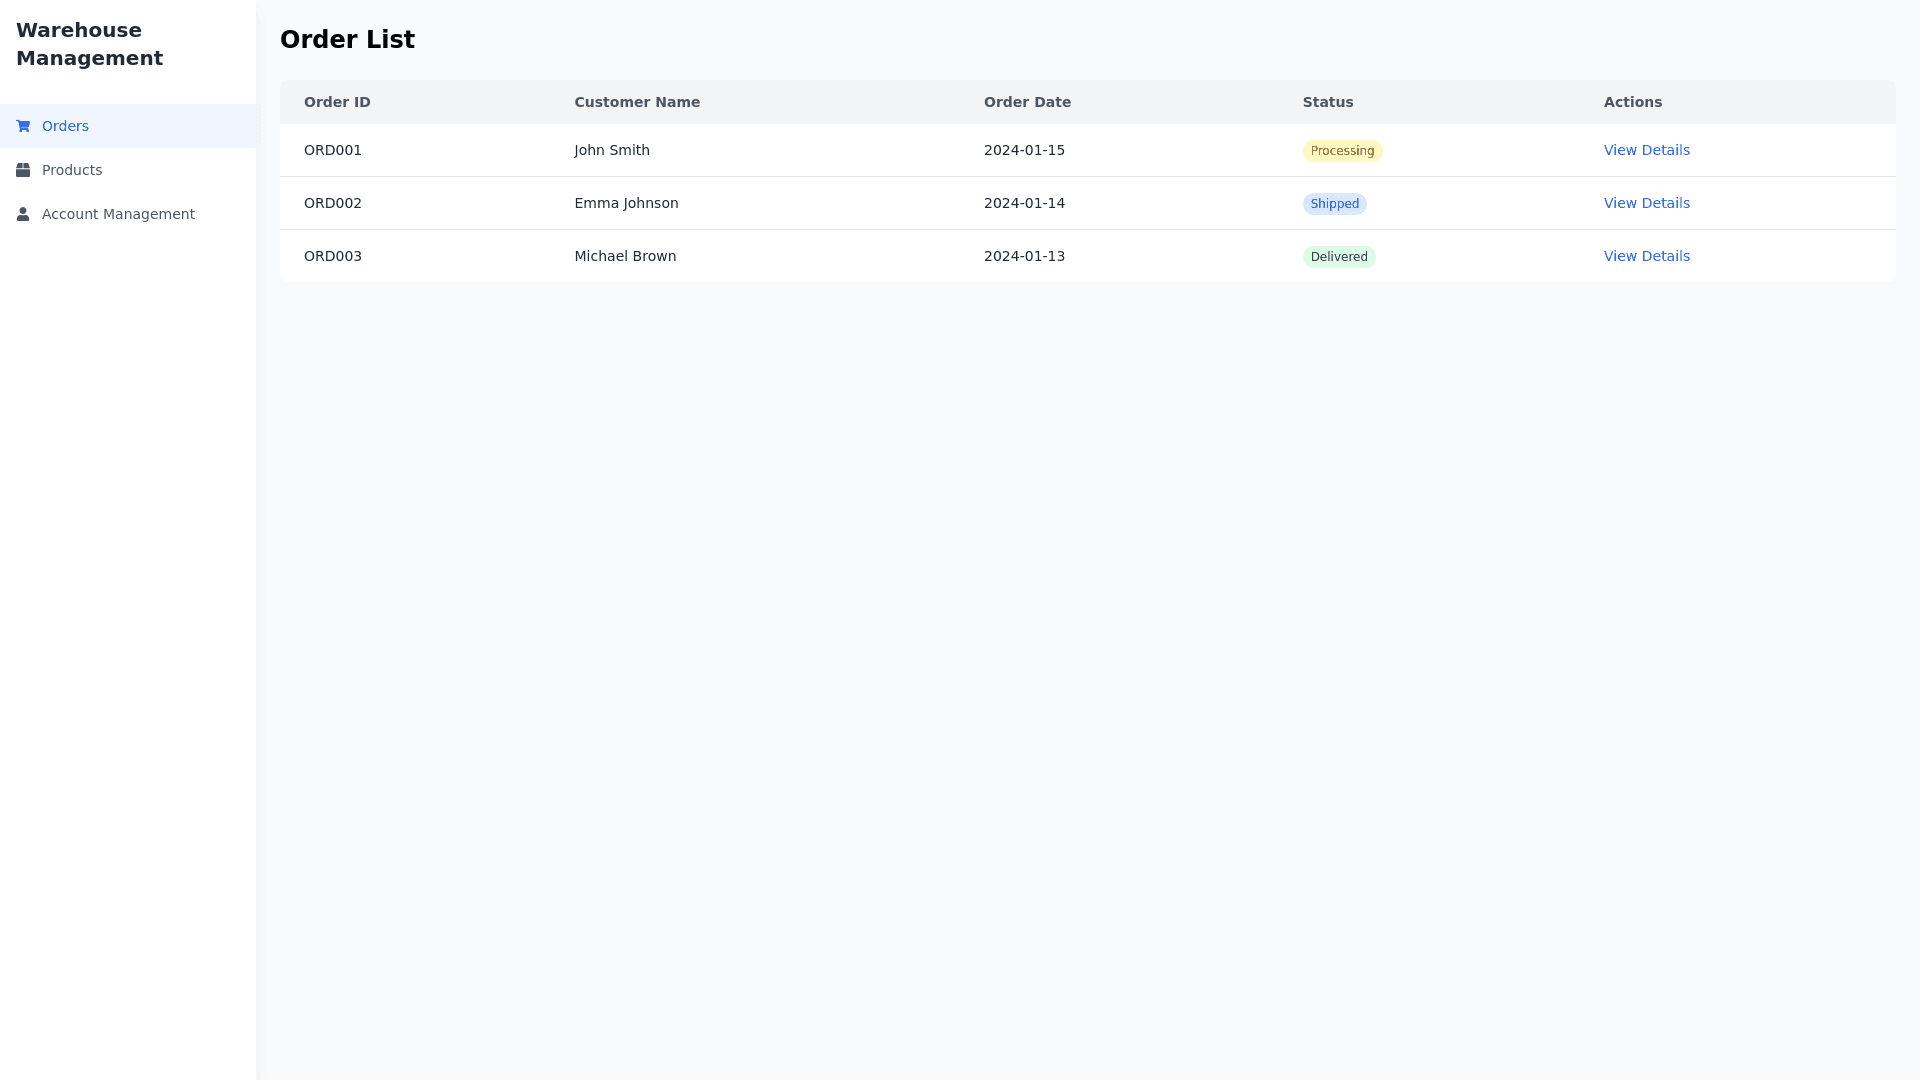Click the Order Date column header

[1027, 102]
